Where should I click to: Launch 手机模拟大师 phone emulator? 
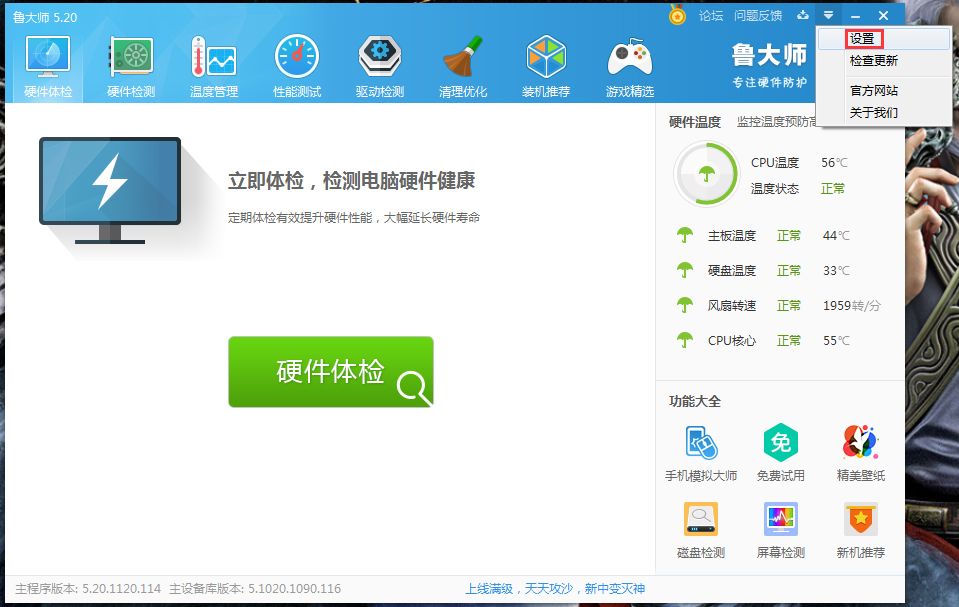tap(699, 451)
